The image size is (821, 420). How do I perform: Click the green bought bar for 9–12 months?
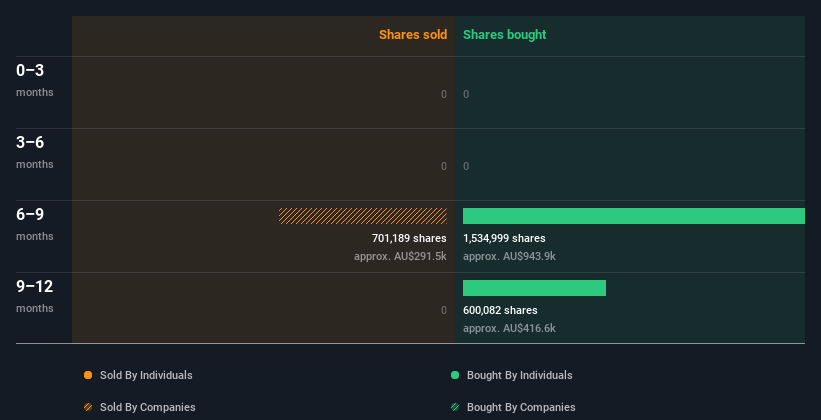point(534,288)
